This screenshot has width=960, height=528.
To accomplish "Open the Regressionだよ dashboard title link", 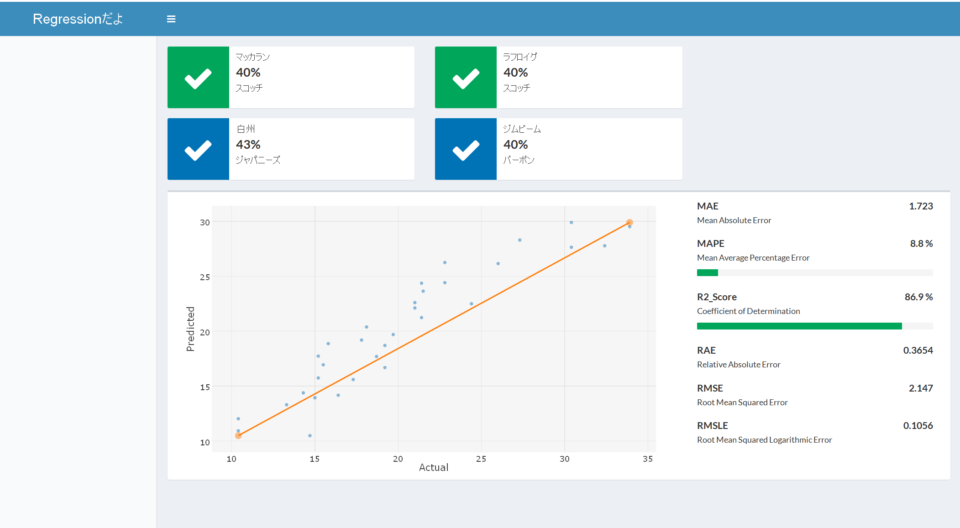I will coord(78,19).
